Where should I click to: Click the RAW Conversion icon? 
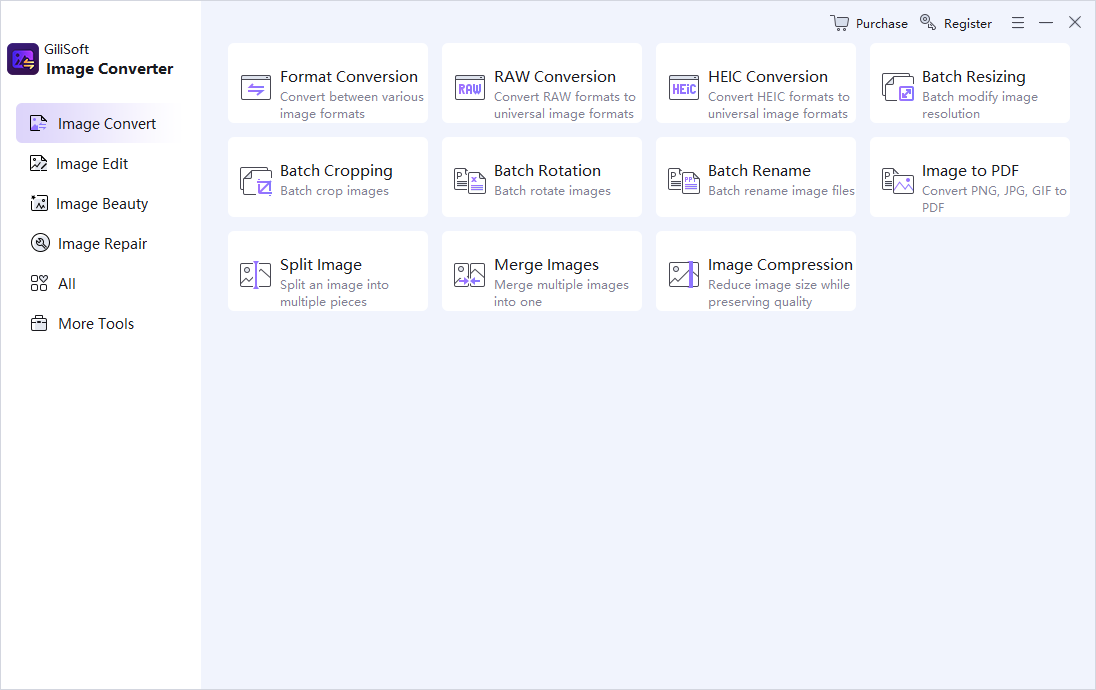pos(470,88)
